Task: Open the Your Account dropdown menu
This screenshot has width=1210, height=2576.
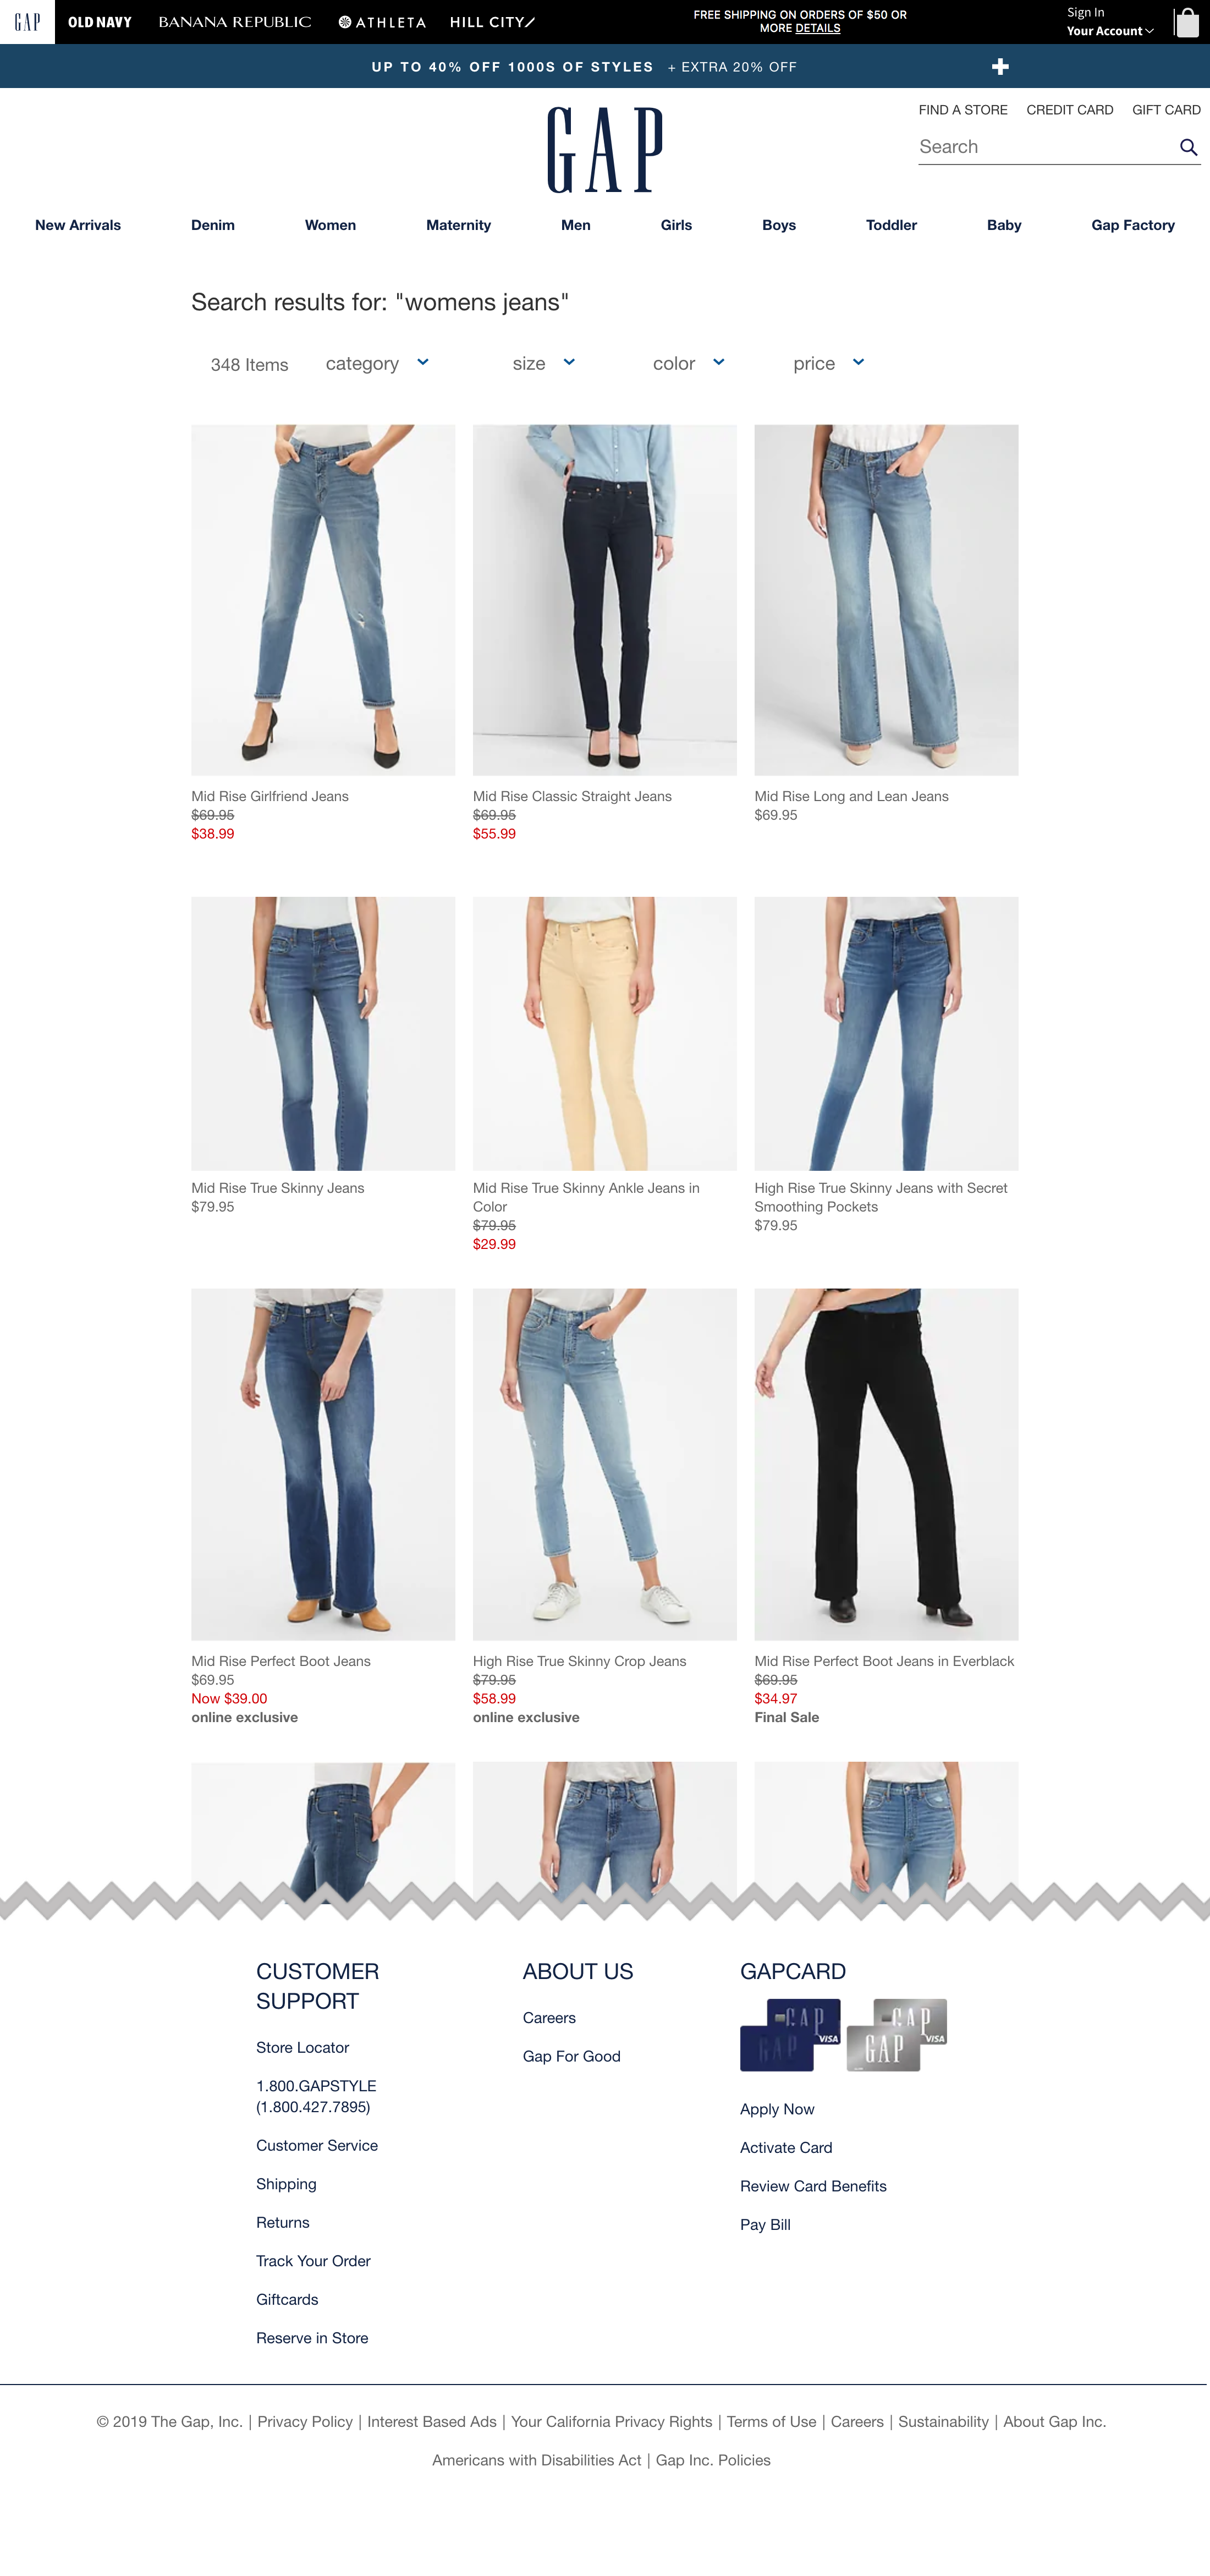Action: point(1110,31)
